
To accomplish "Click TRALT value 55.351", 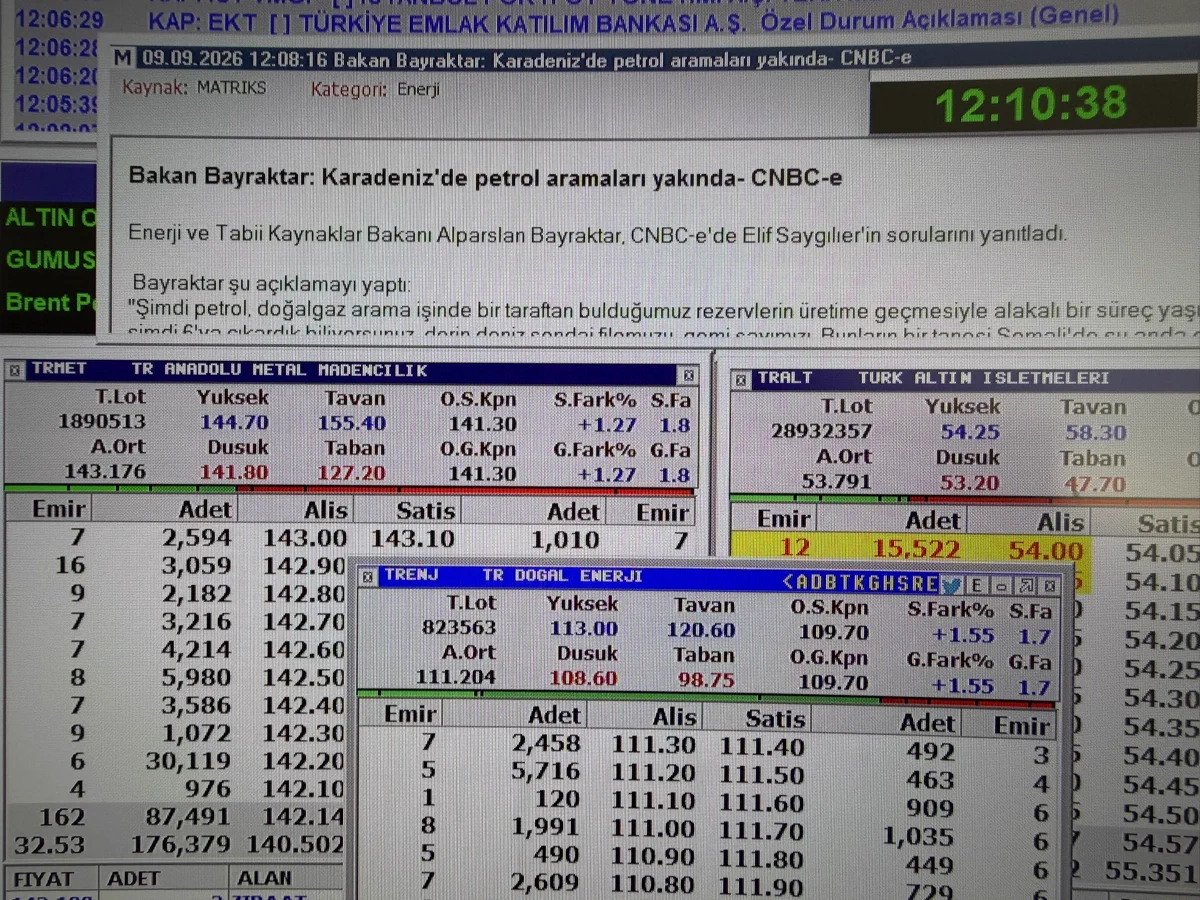I will (1150, 871).
